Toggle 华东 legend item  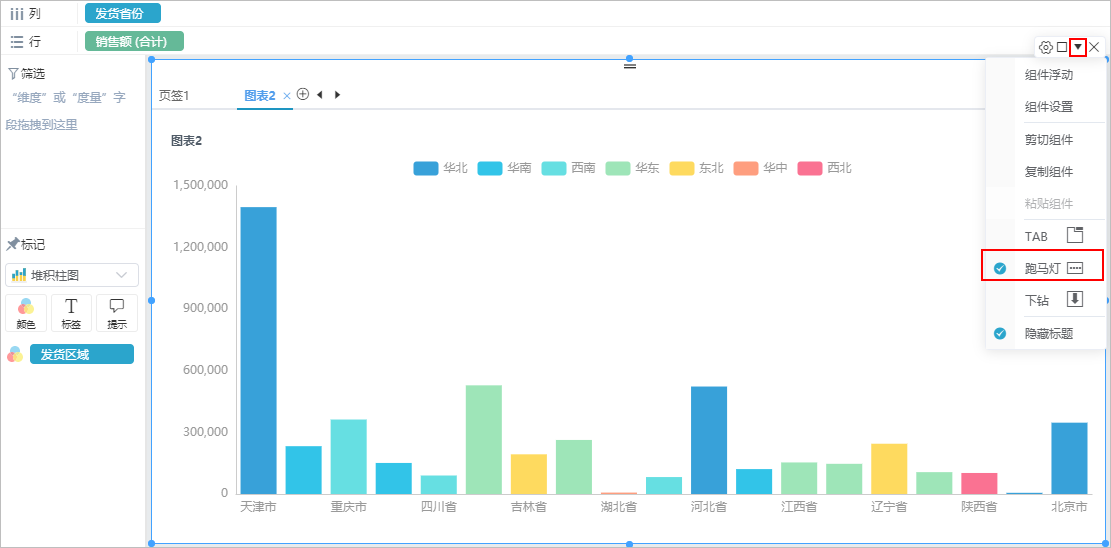click(x=633, y=169)
